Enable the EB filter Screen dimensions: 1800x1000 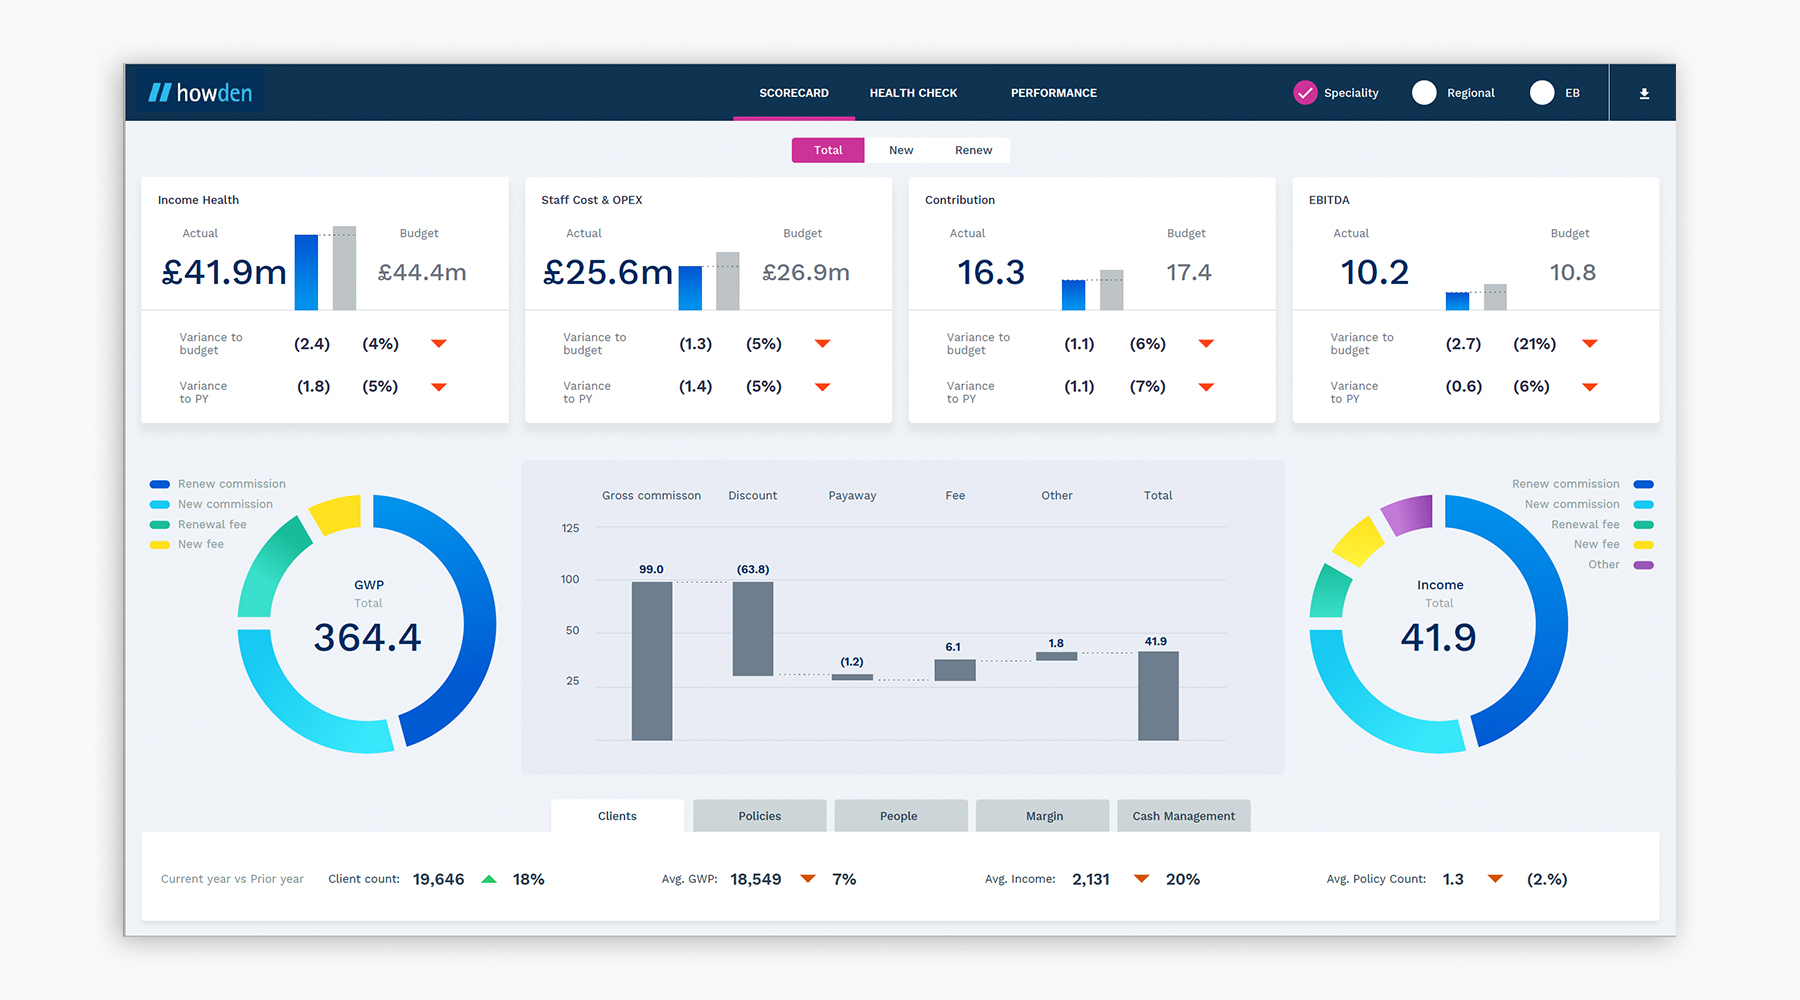[x=1542, y=93]
